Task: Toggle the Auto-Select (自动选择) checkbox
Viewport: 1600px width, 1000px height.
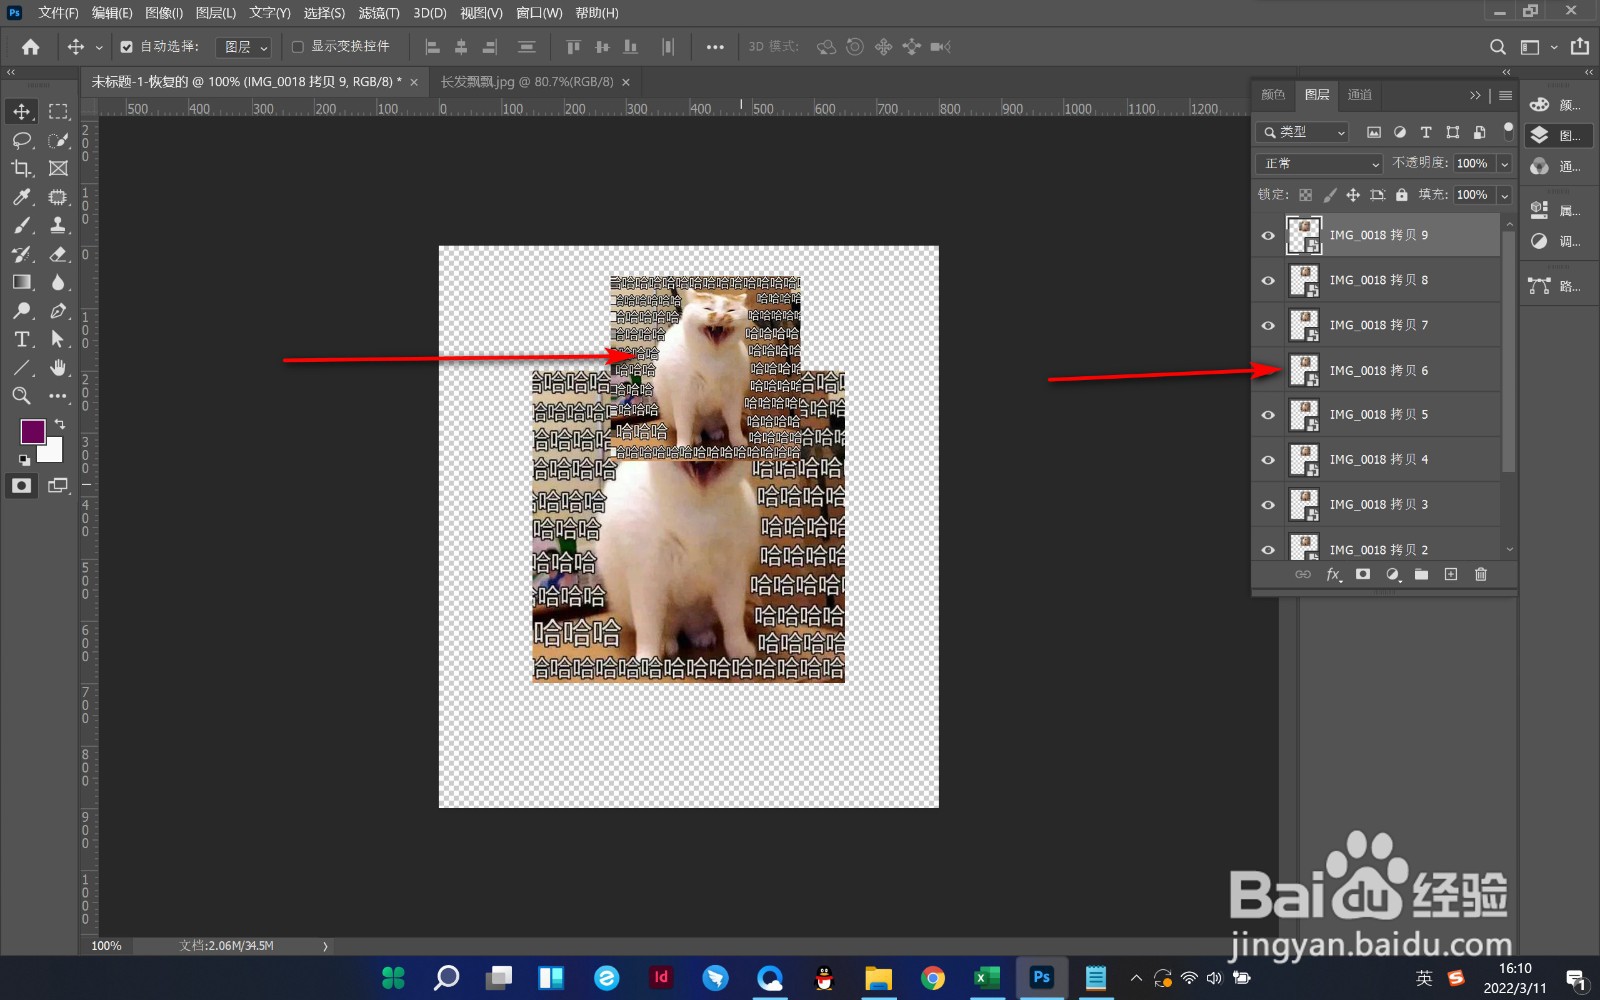Action: (x=127, y=47)
